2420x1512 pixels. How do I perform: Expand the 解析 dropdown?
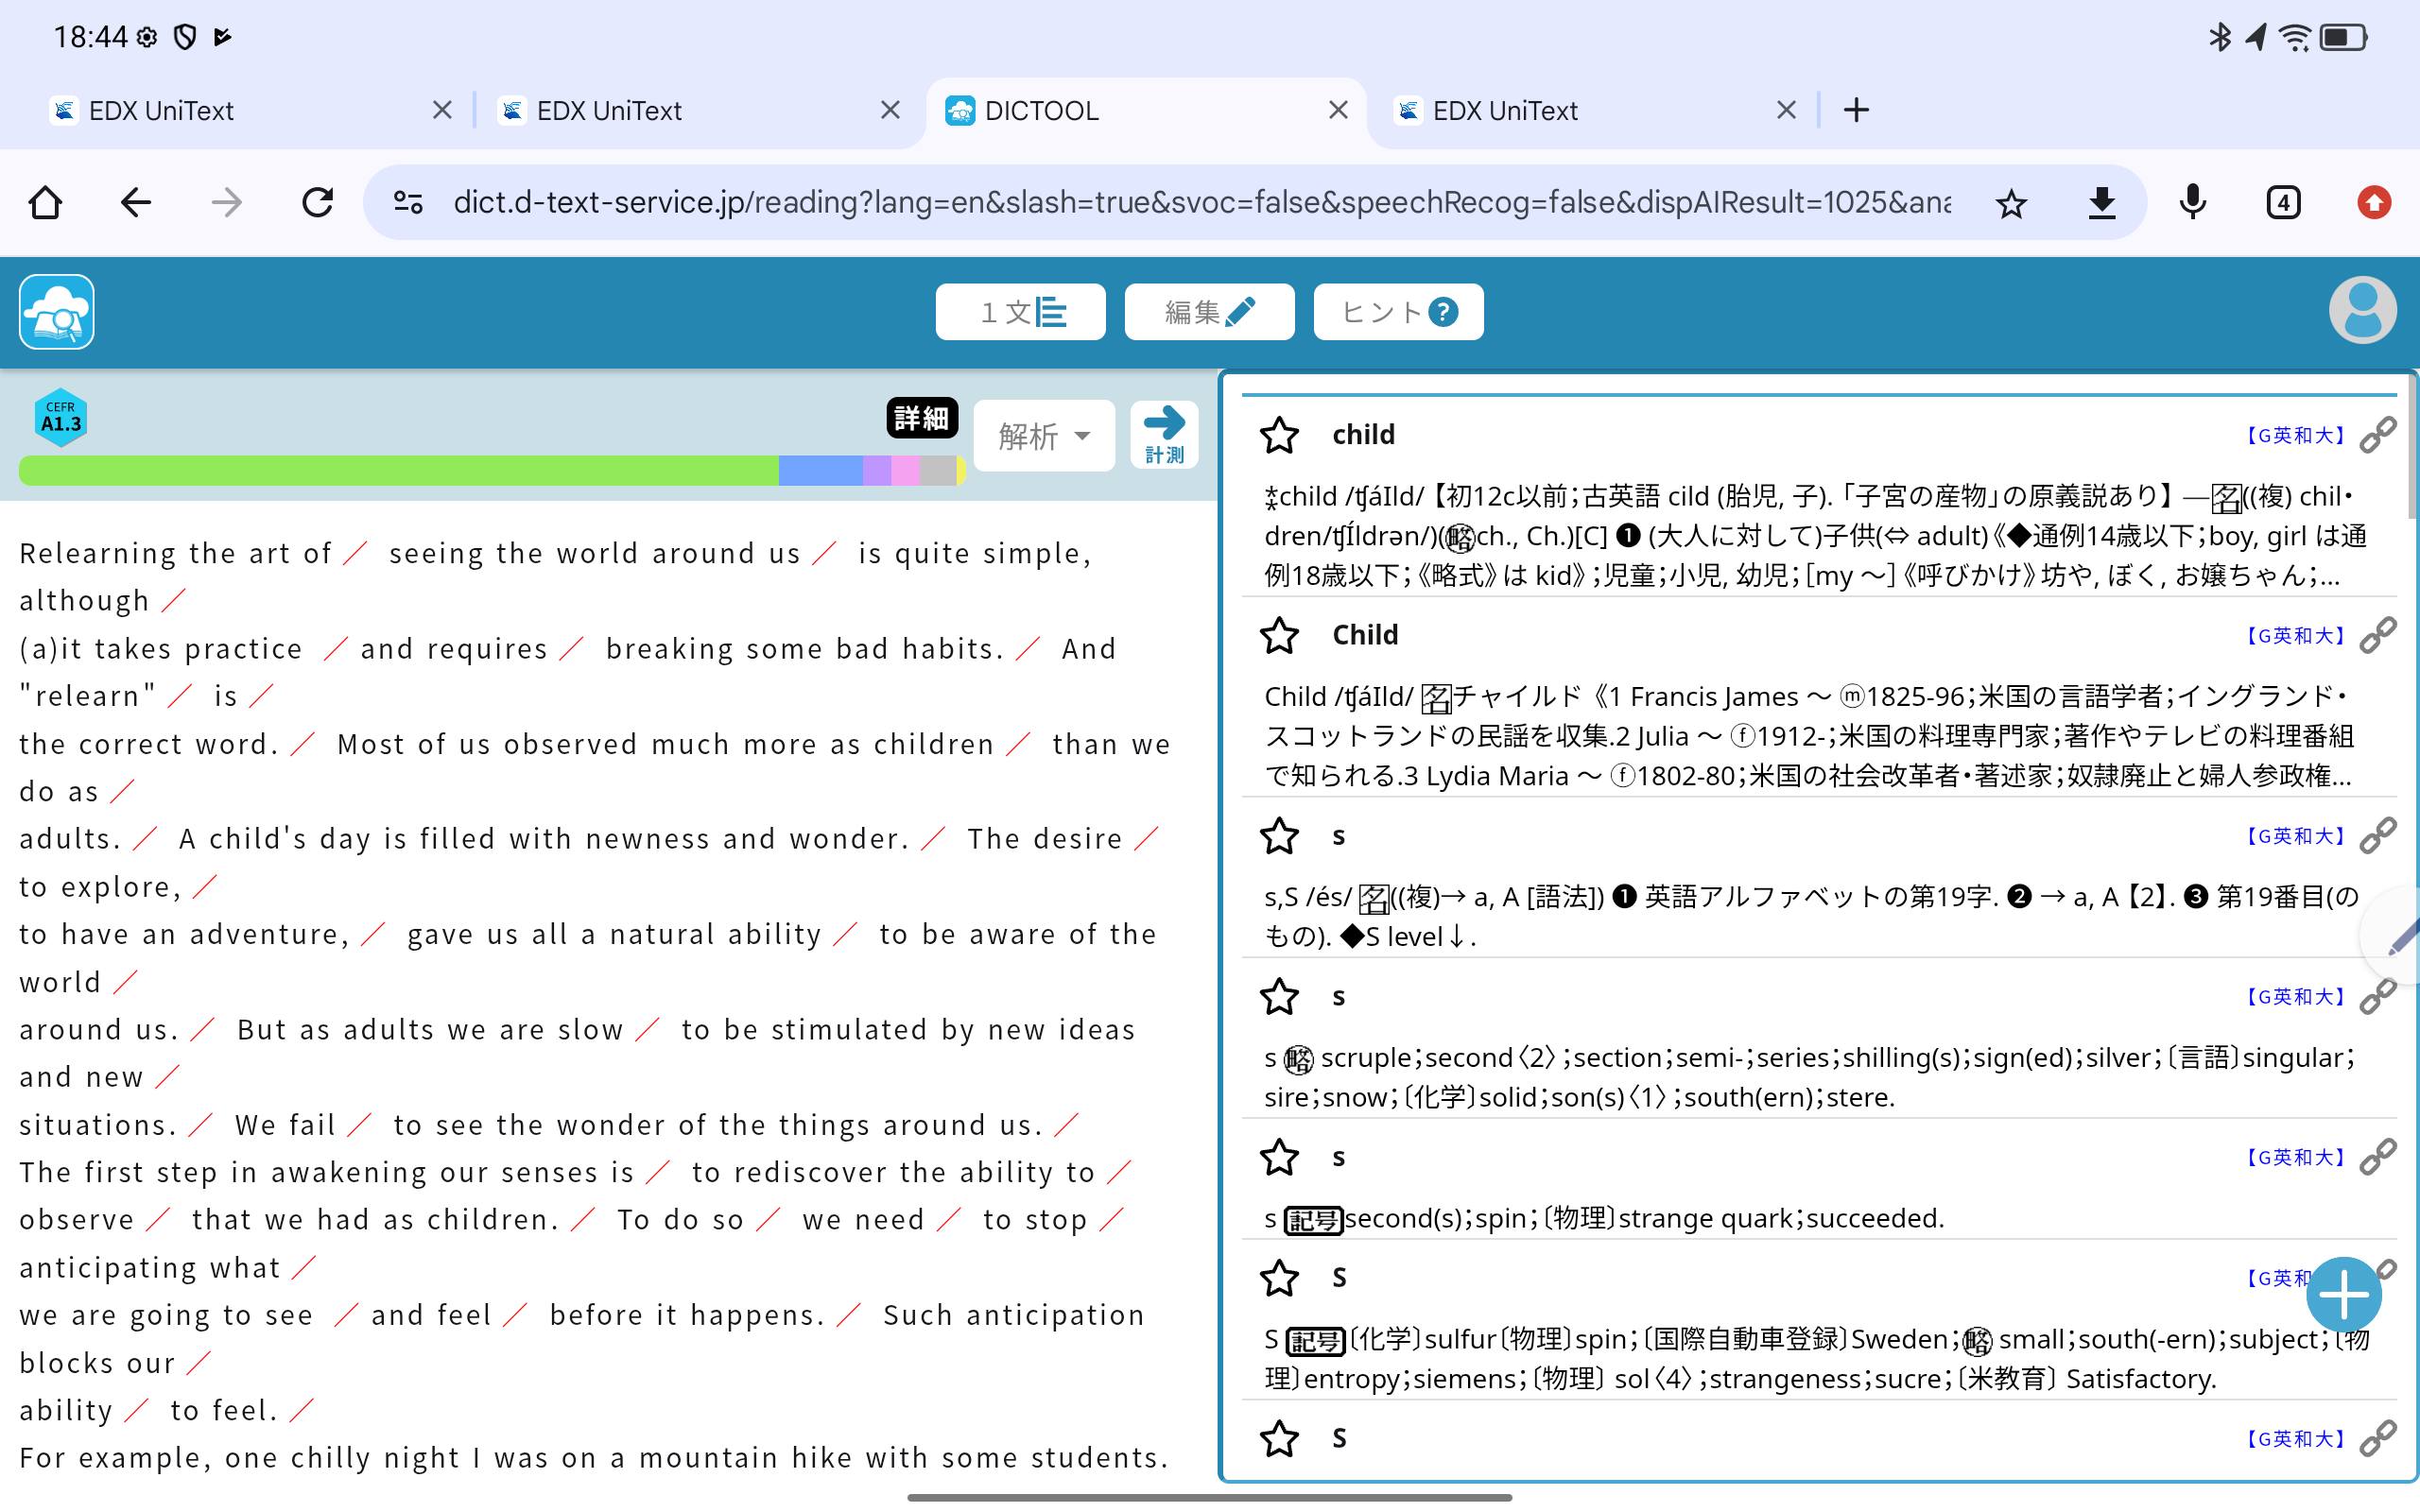tap(1043, 436)
